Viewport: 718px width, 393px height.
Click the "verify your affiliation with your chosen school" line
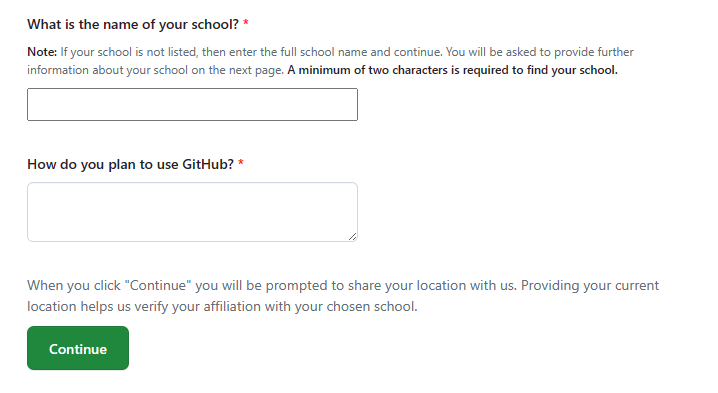tap(275, 306)
